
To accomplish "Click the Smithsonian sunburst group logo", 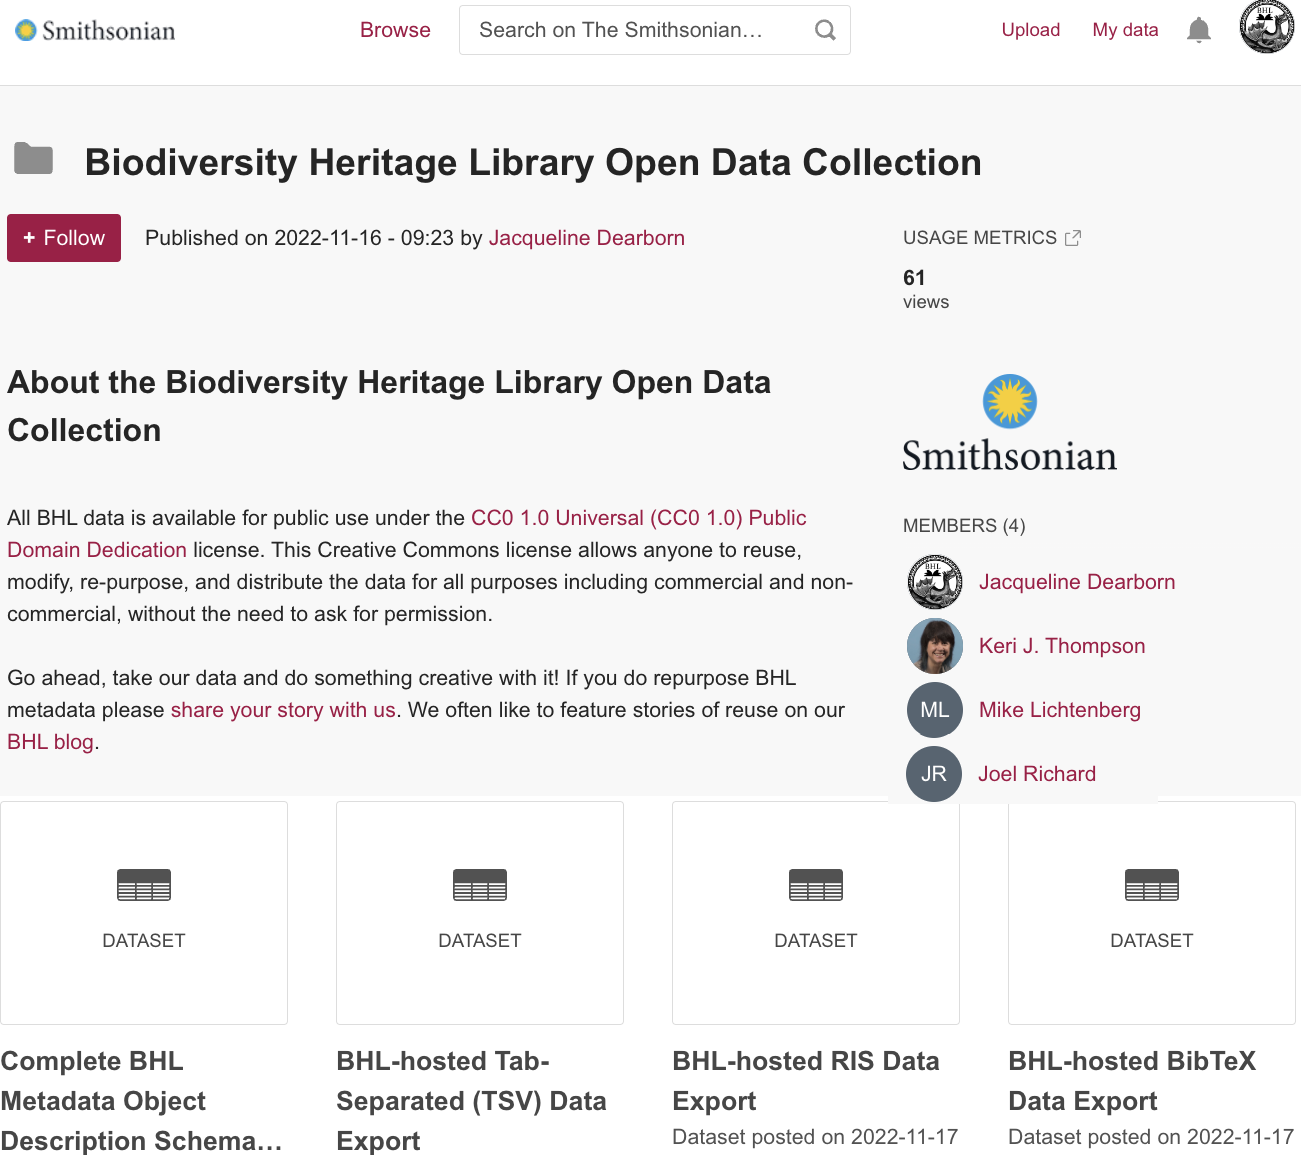I will click(x=1010, y=403).
